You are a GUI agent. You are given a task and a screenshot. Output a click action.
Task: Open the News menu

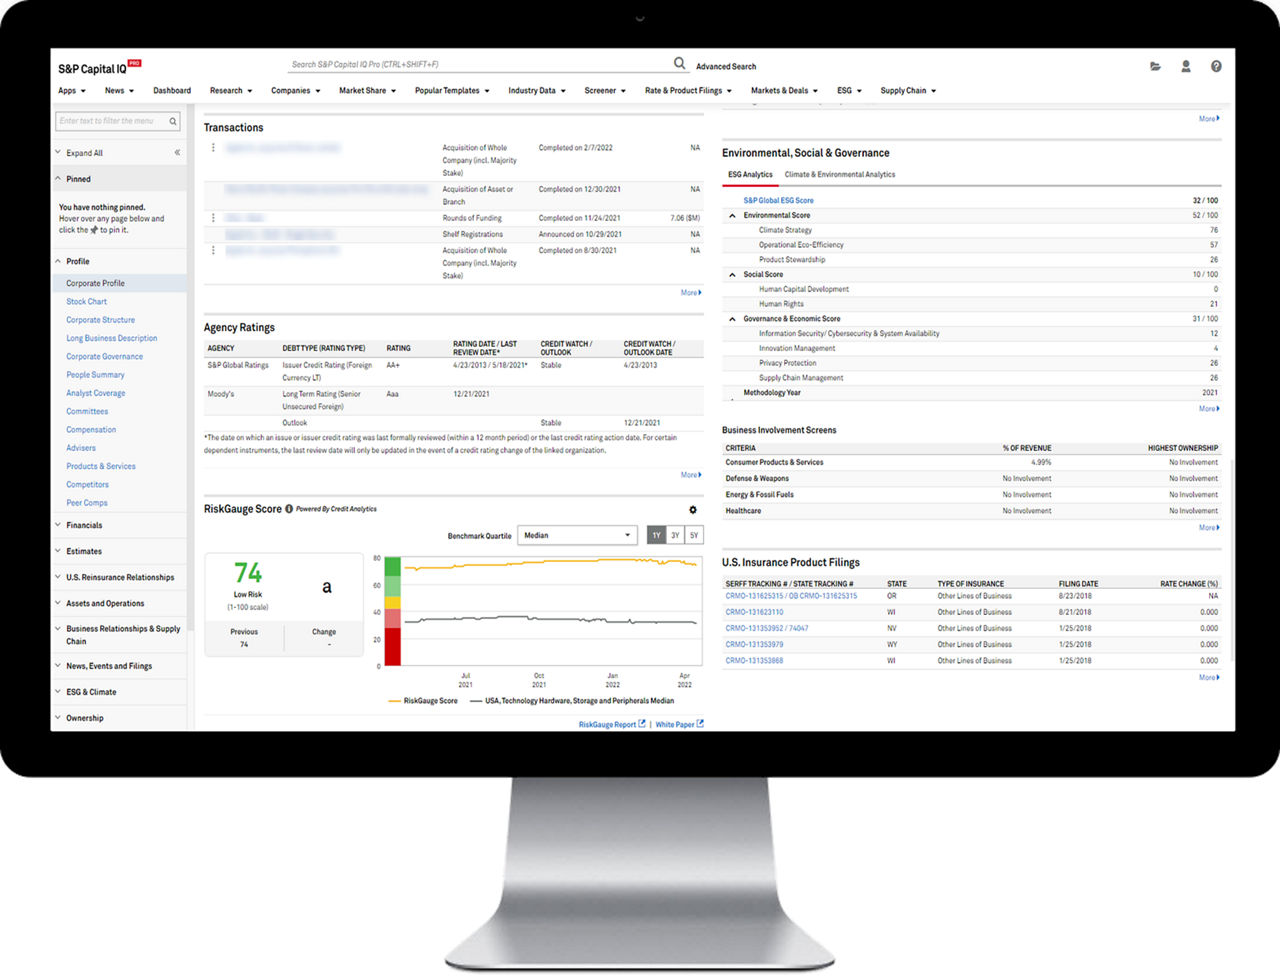119,91
